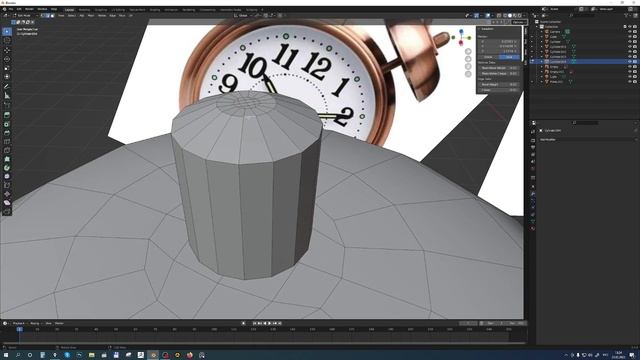Switch to the Shading workspace tab
This screenshot has width=640, height=360.
click(155, 9)
